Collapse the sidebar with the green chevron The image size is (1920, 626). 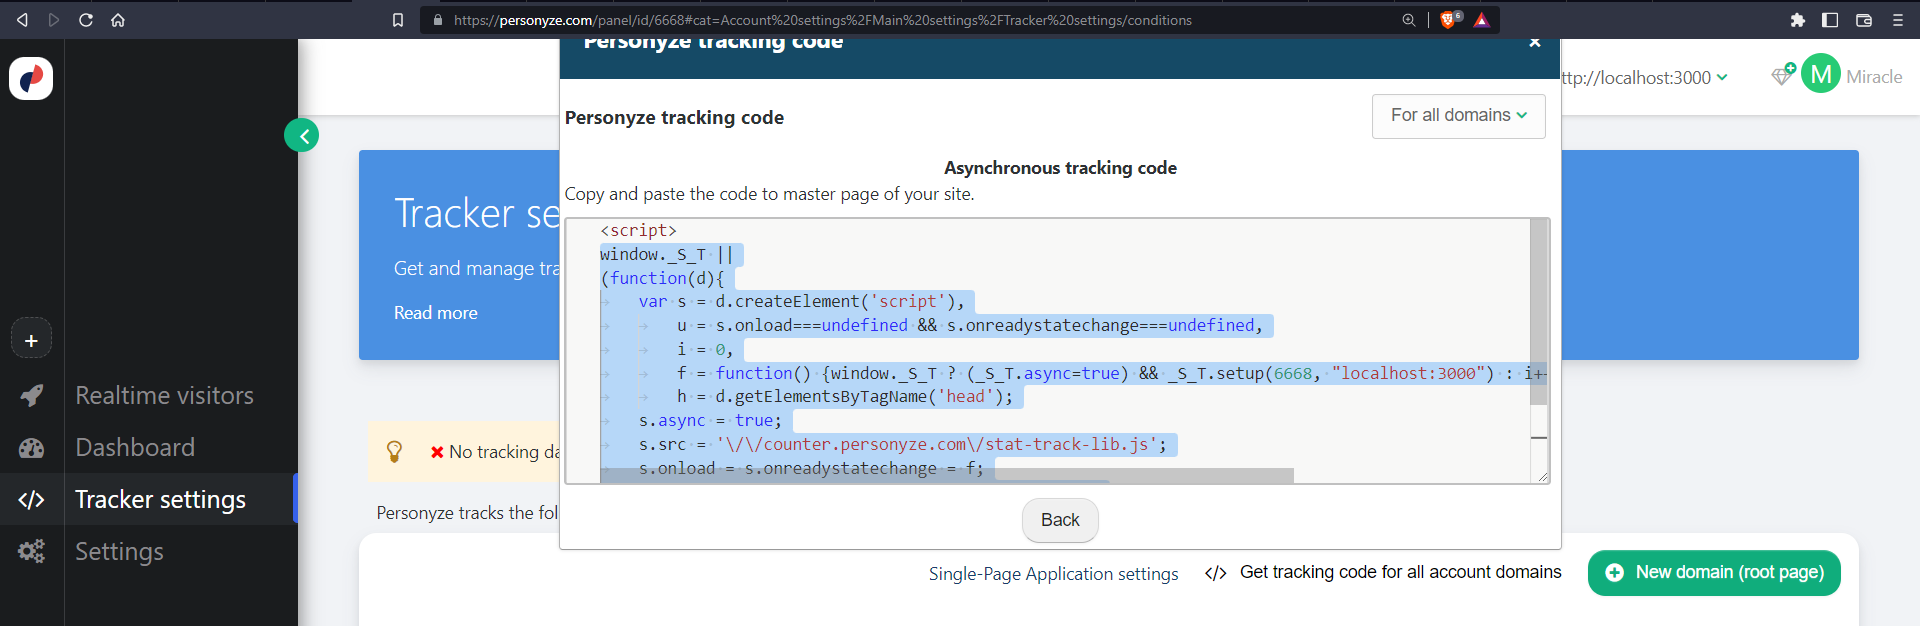pyautogui.click(x=302, y=135)
